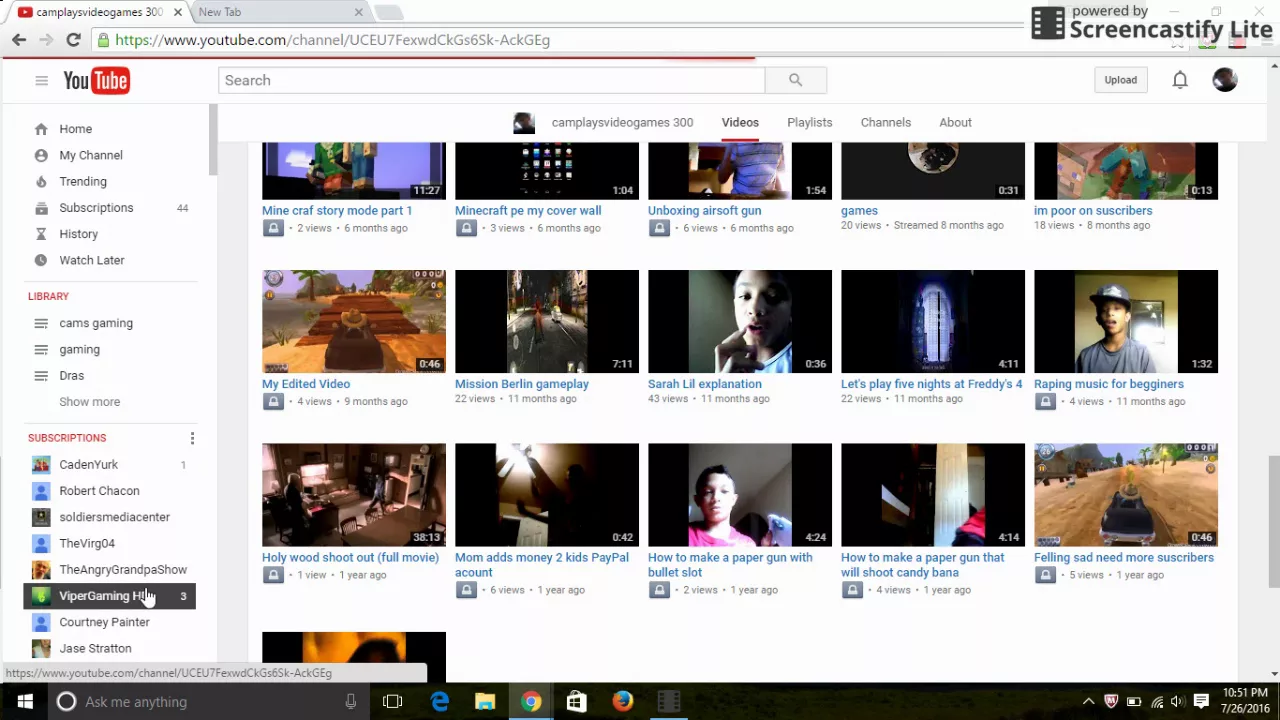Open Sarah Lil explanation video title
Screen dimensions: 1280x720
point(704,384)
